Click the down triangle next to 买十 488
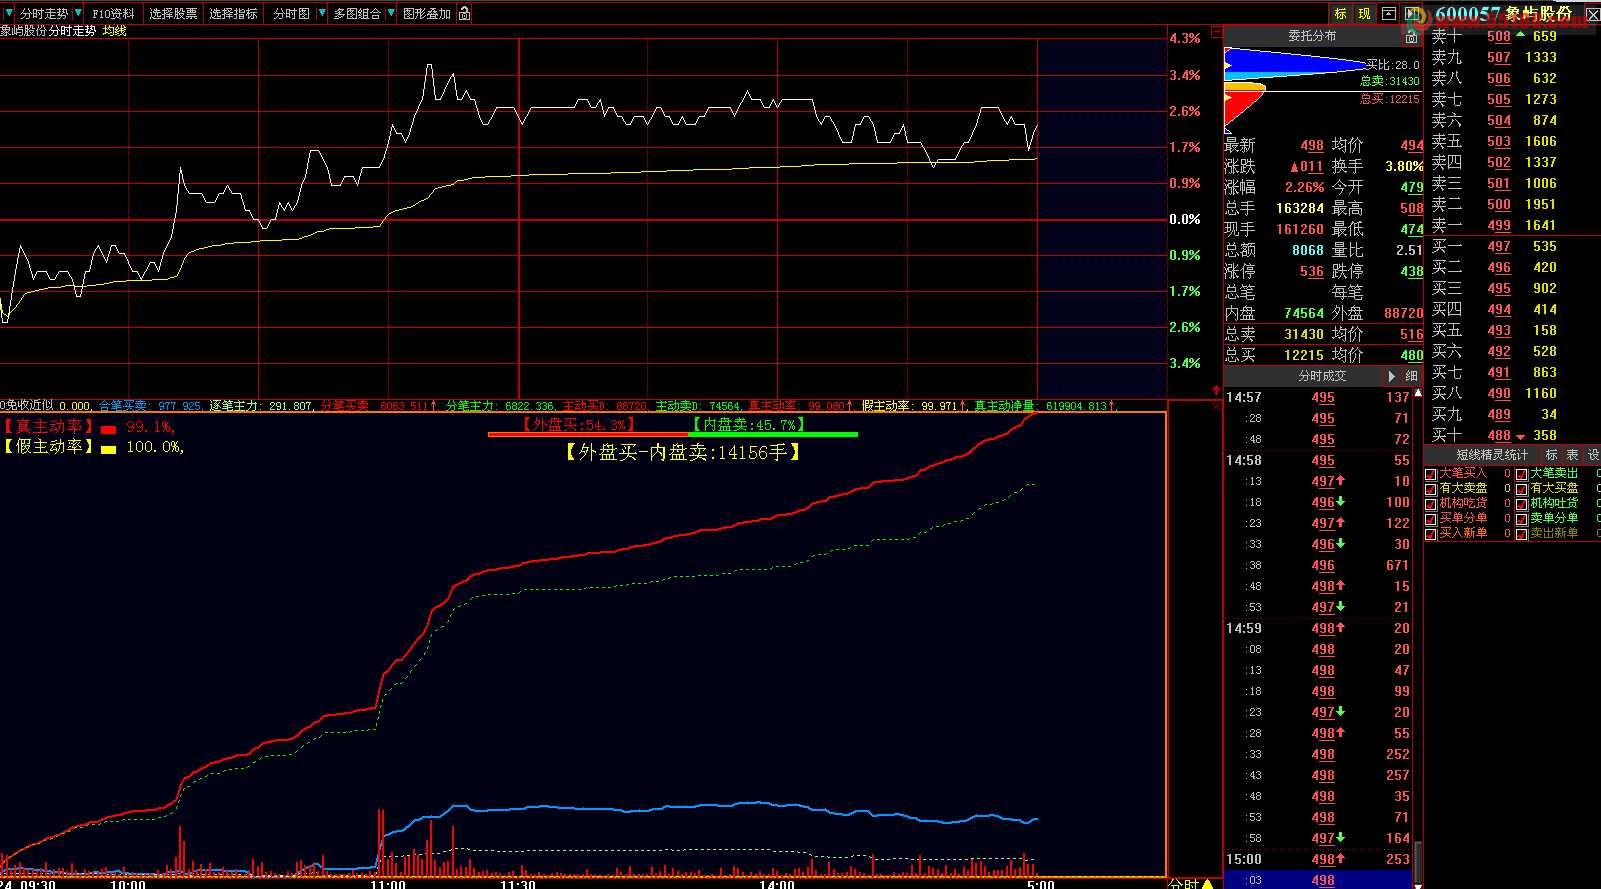This screenshot has height=889, width=1601. [x=1521, y=436]
